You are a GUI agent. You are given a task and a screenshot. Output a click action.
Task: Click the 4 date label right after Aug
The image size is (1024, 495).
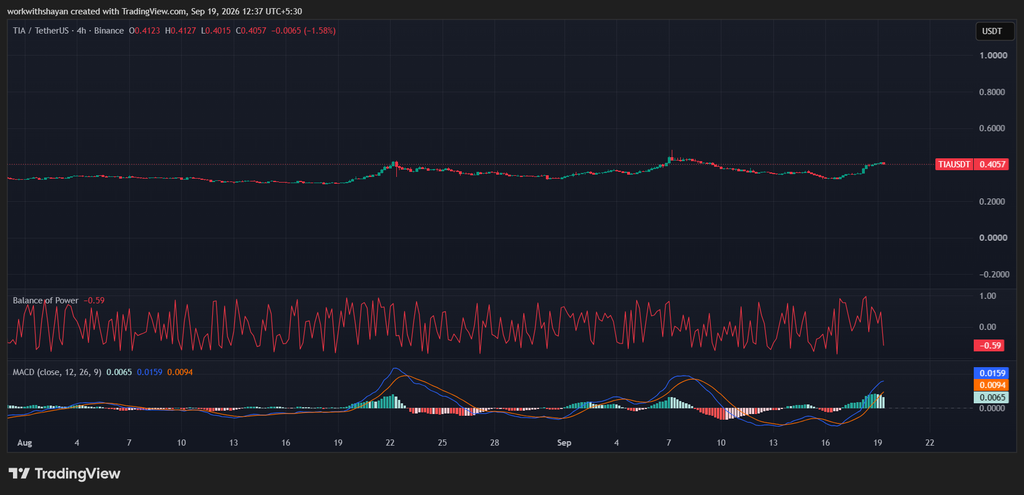tap(77, 443)
